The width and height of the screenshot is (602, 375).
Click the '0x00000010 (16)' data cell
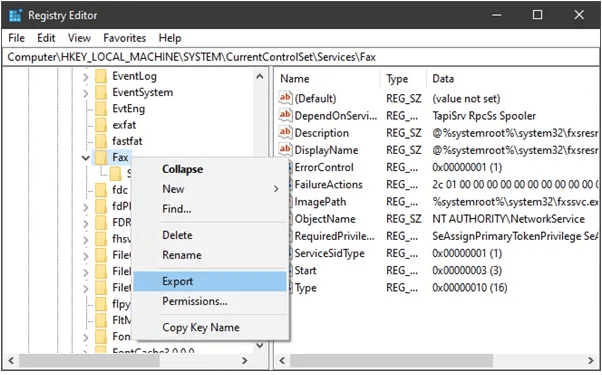[x=470, y=287]
